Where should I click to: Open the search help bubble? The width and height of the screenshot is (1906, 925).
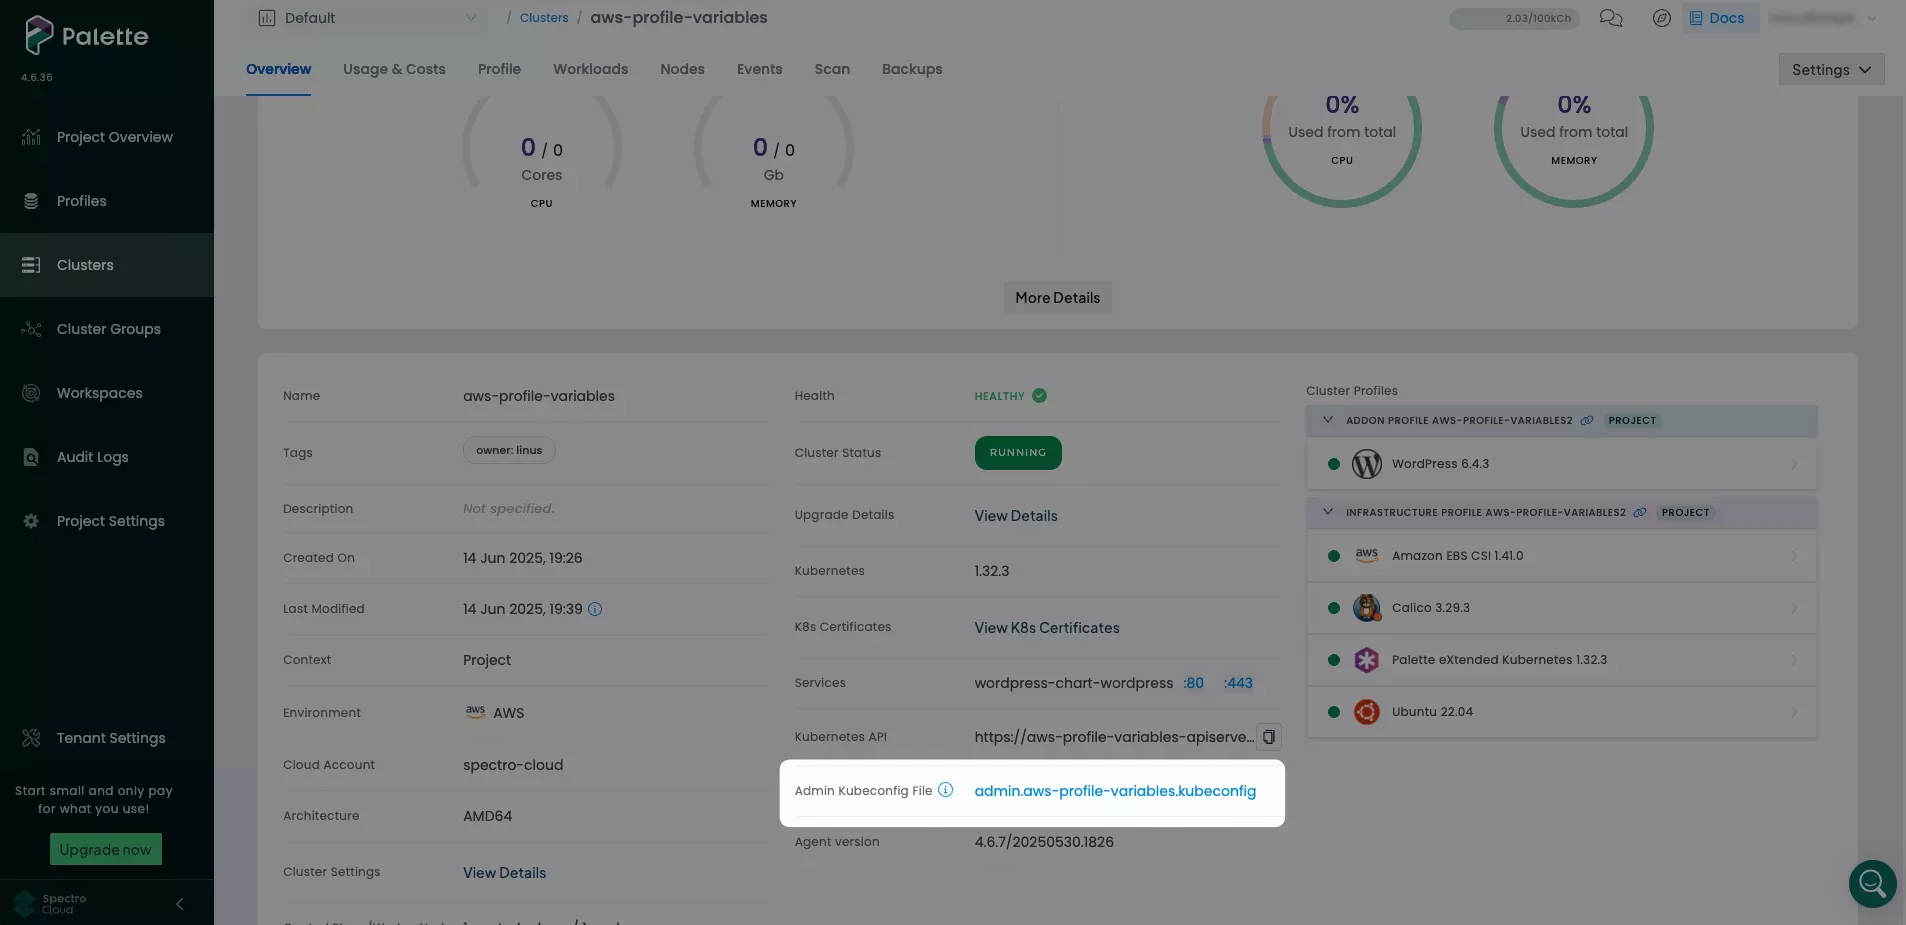pyautogui.click(x=1872, y=884)
